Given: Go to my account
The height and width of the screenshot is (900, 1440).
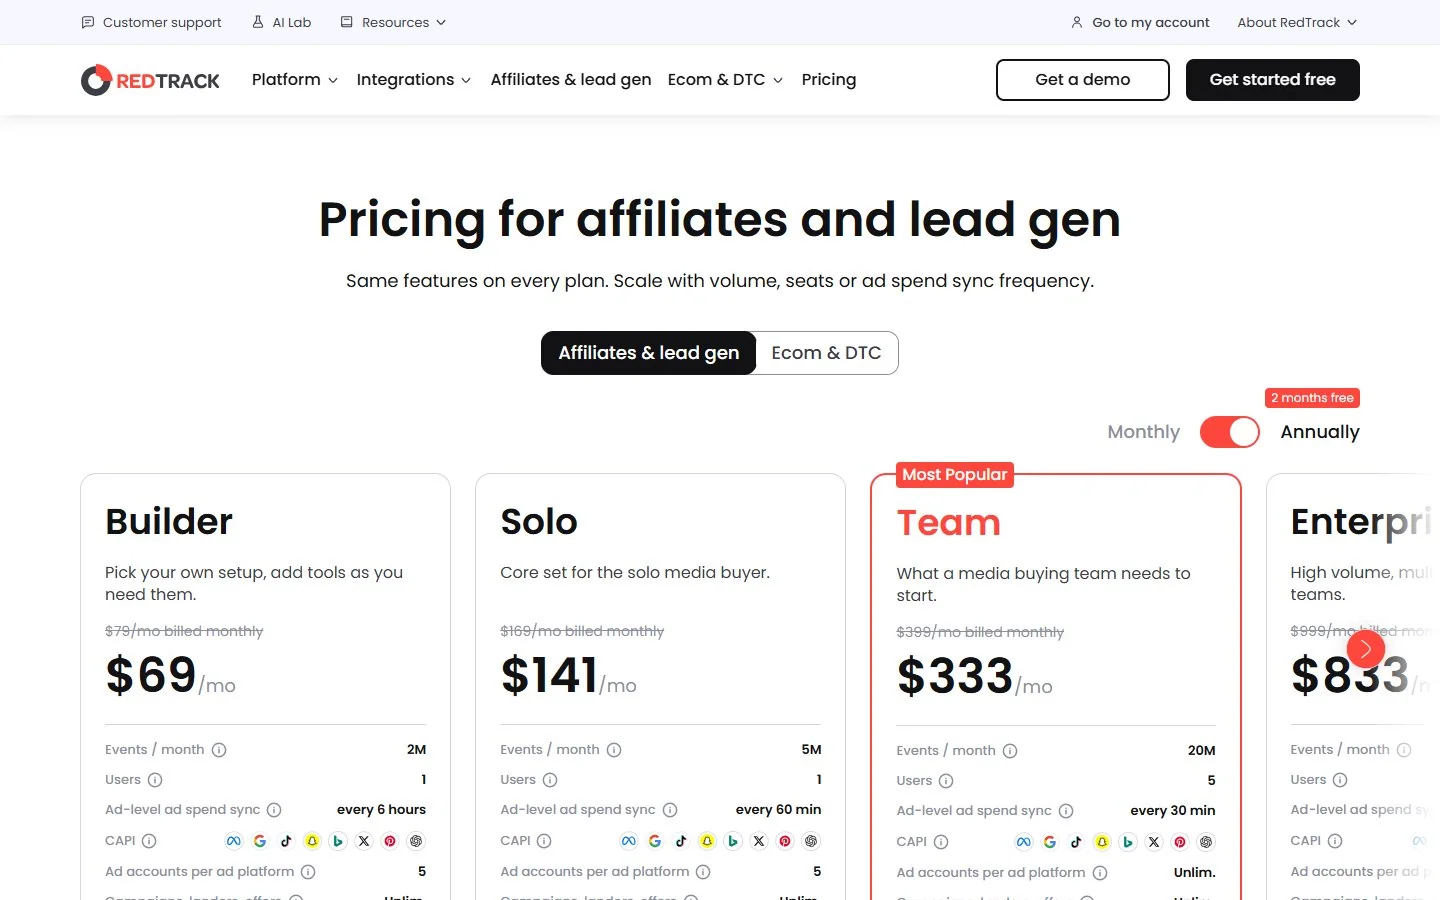Looking at the screenshot, I should (x=1140, y=22).
